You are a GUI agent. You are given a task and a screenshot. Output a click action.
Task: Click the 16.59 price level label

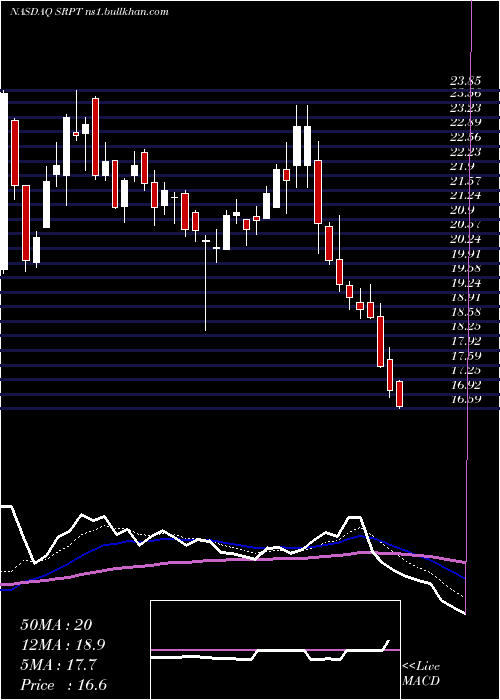point(466,399)
